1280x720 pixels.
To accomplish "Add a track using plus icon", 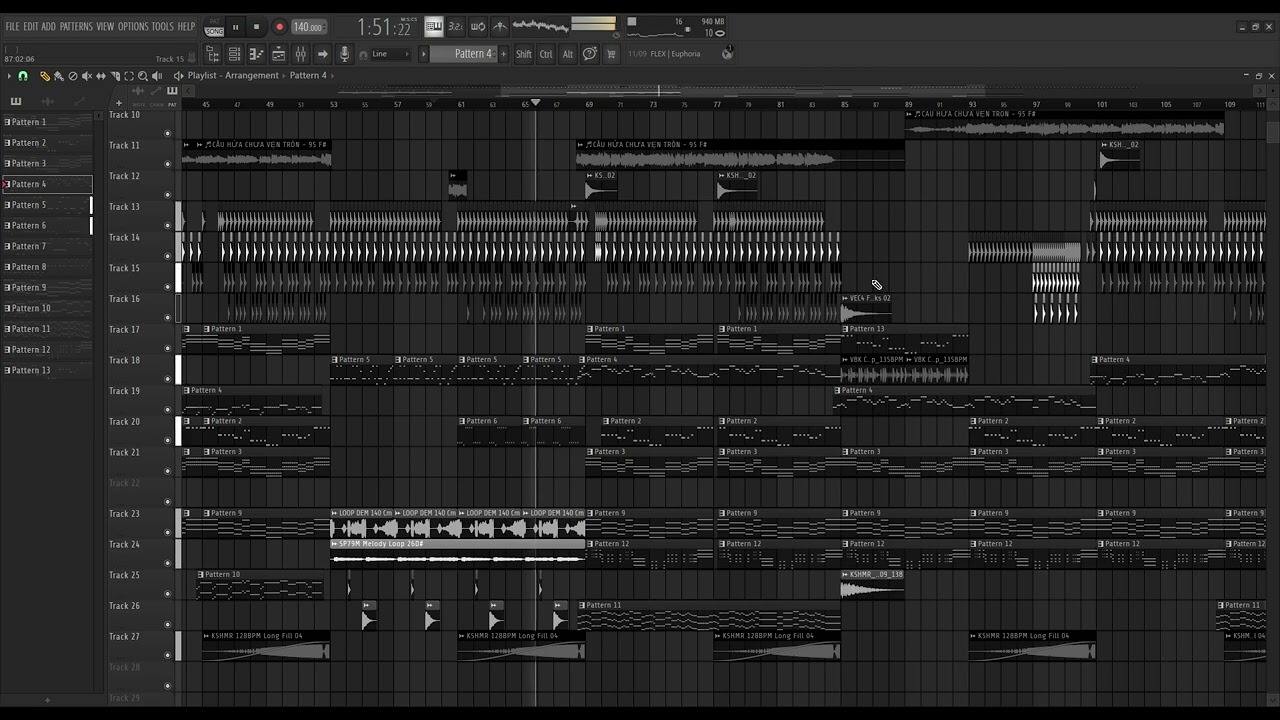I will tap(118, 103).
